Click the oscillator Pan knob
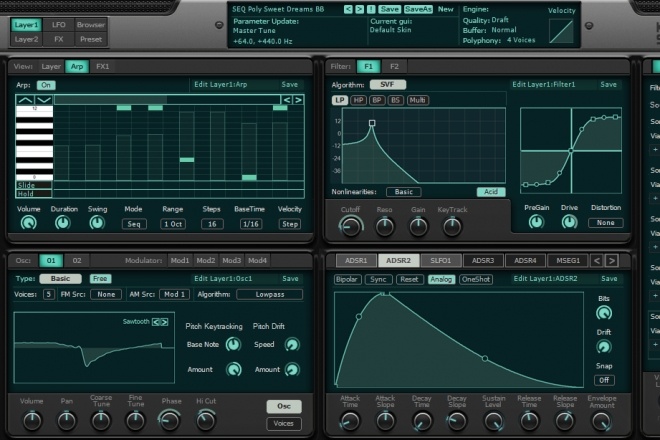 coord(67,421)
